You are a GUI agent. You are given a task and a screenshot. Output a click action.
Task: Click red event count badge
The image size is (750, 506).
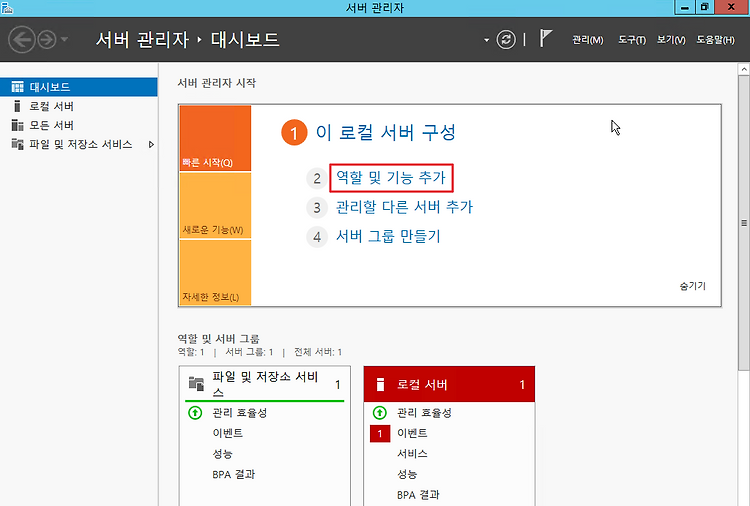point(380,433)
